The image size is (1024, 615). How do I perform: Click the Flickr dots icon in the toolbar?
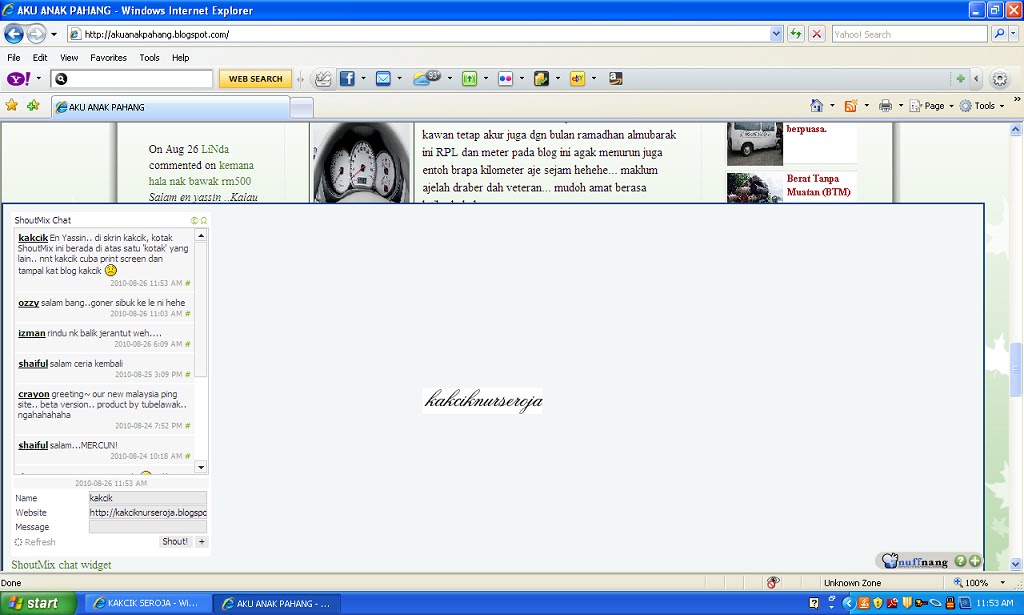click(x=505, y=79)
